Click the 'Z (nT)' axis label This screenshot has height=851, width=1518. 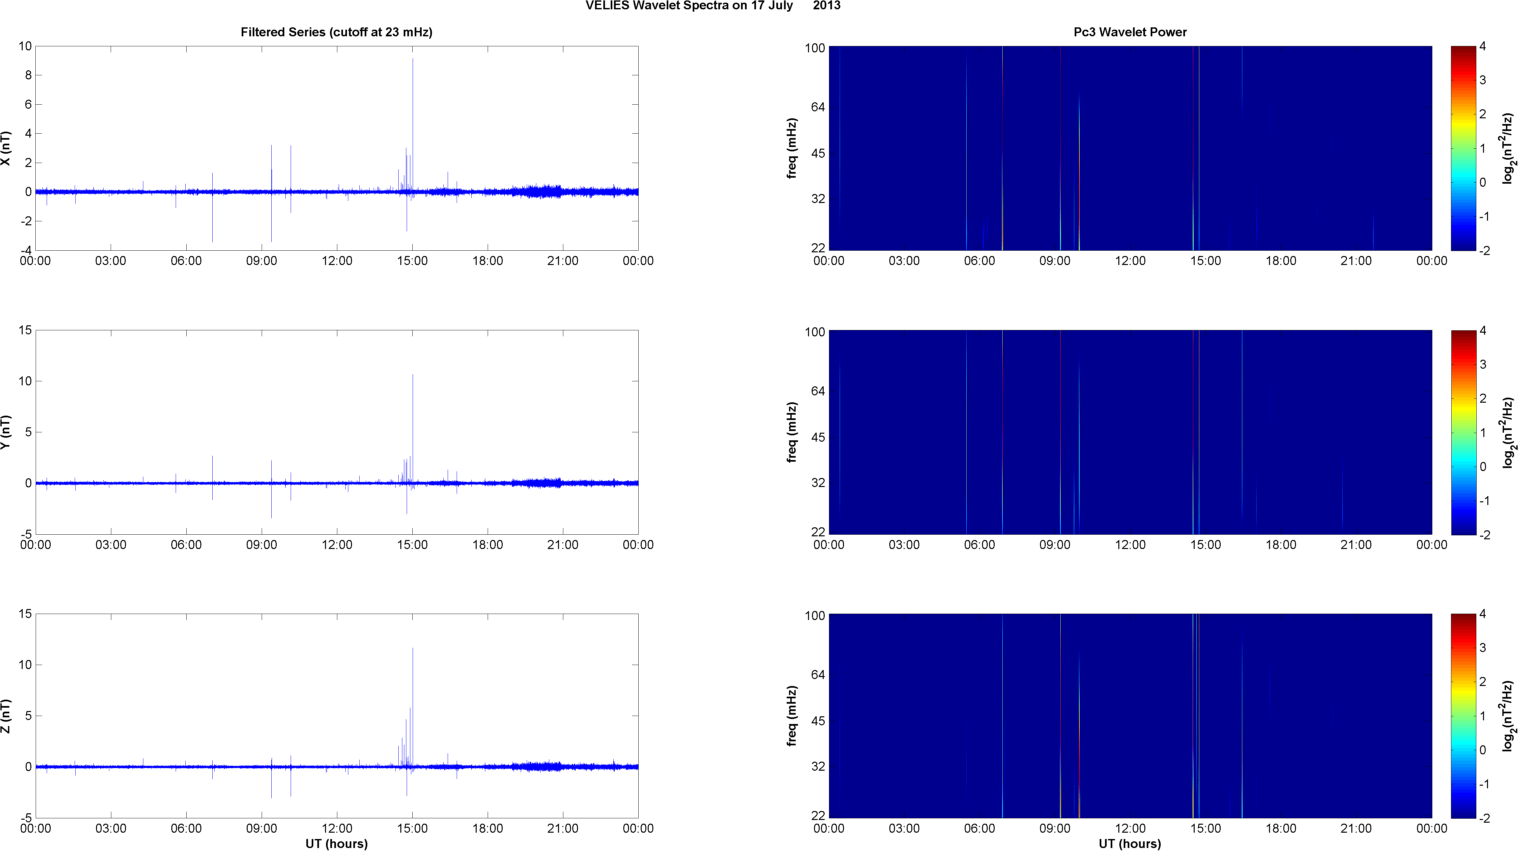[x=6, y=716]
